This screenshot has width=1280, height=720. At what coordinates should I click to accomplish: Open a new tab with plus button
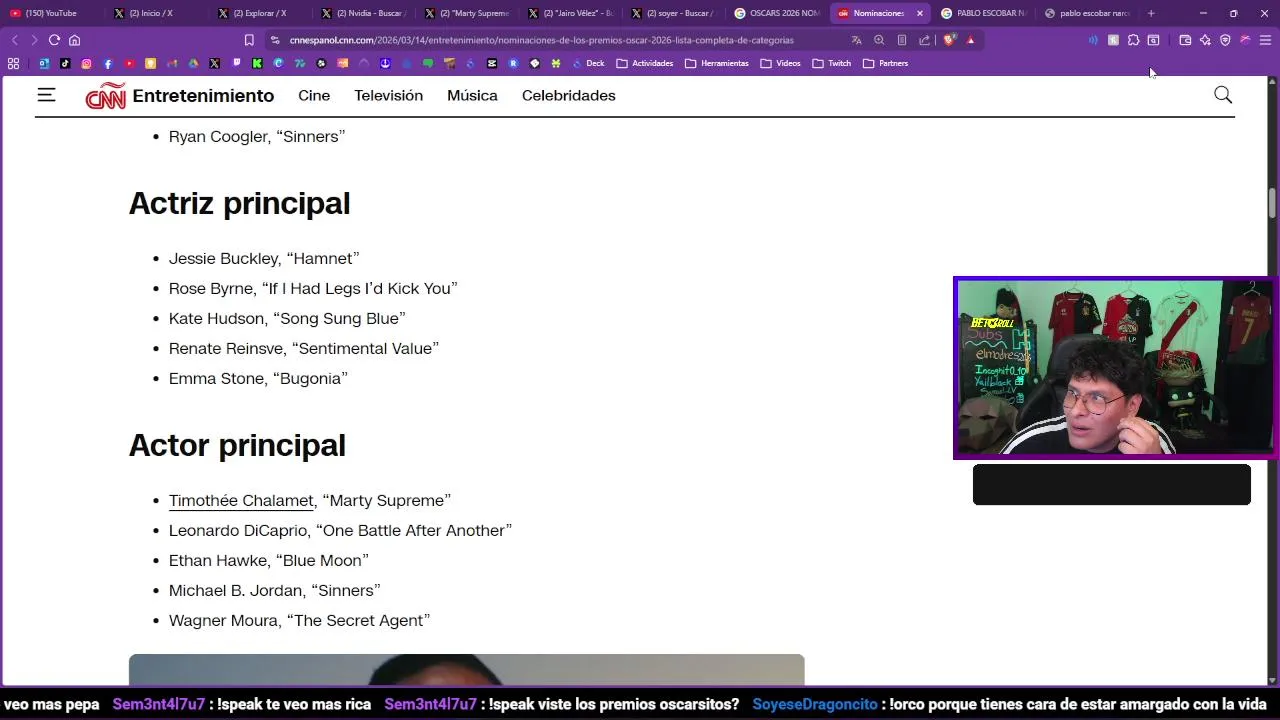click(x=1151, y=13)
